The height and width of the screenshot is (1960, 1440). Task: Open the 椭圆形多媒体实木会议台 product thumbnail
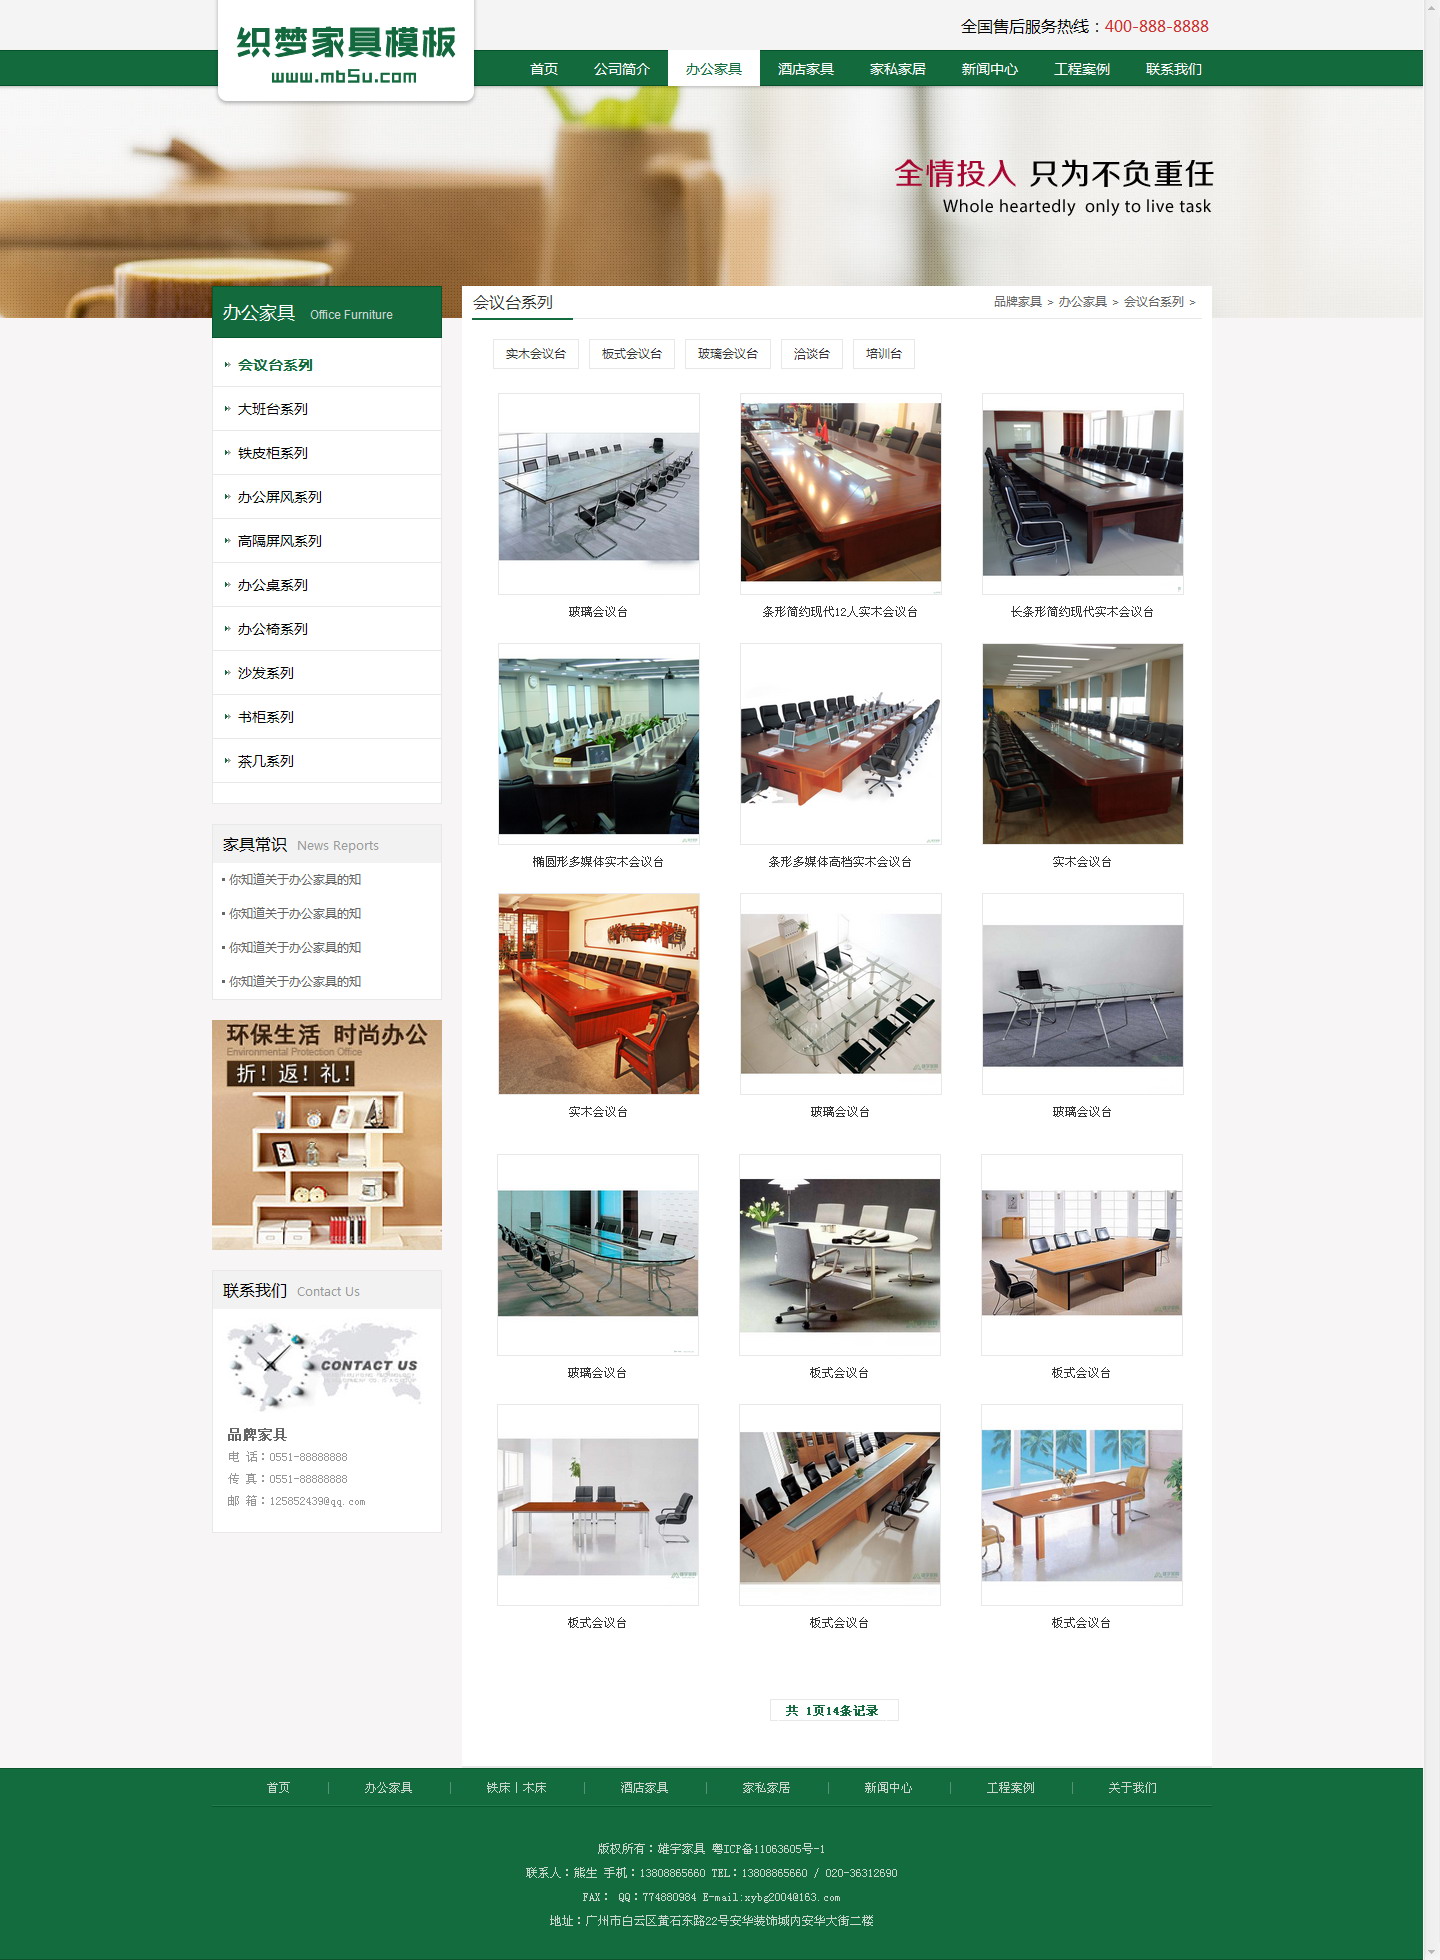click(598, 745)
